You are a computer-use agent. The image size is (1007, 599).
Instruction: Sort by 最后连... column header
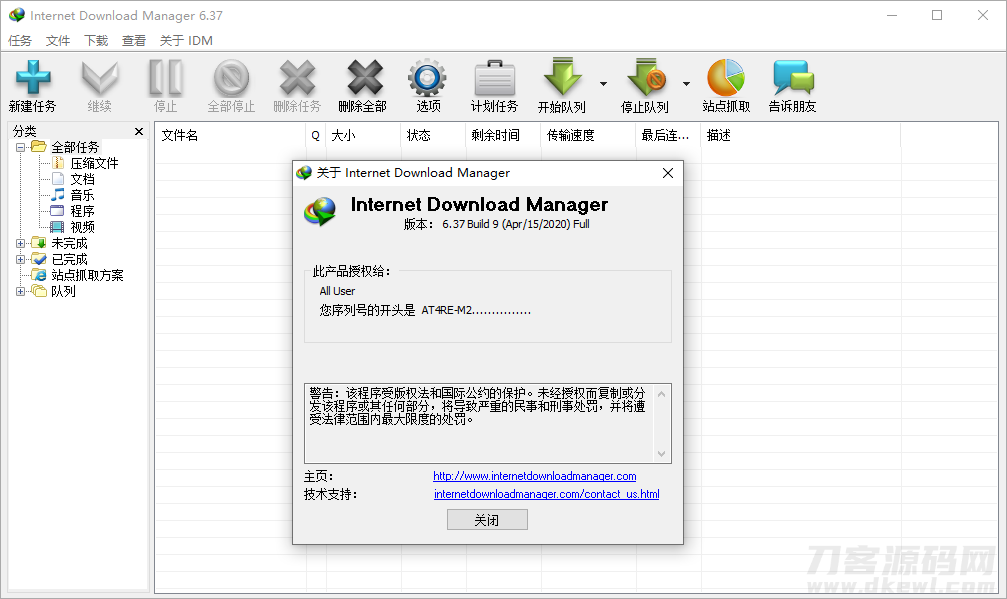point(668,135)
